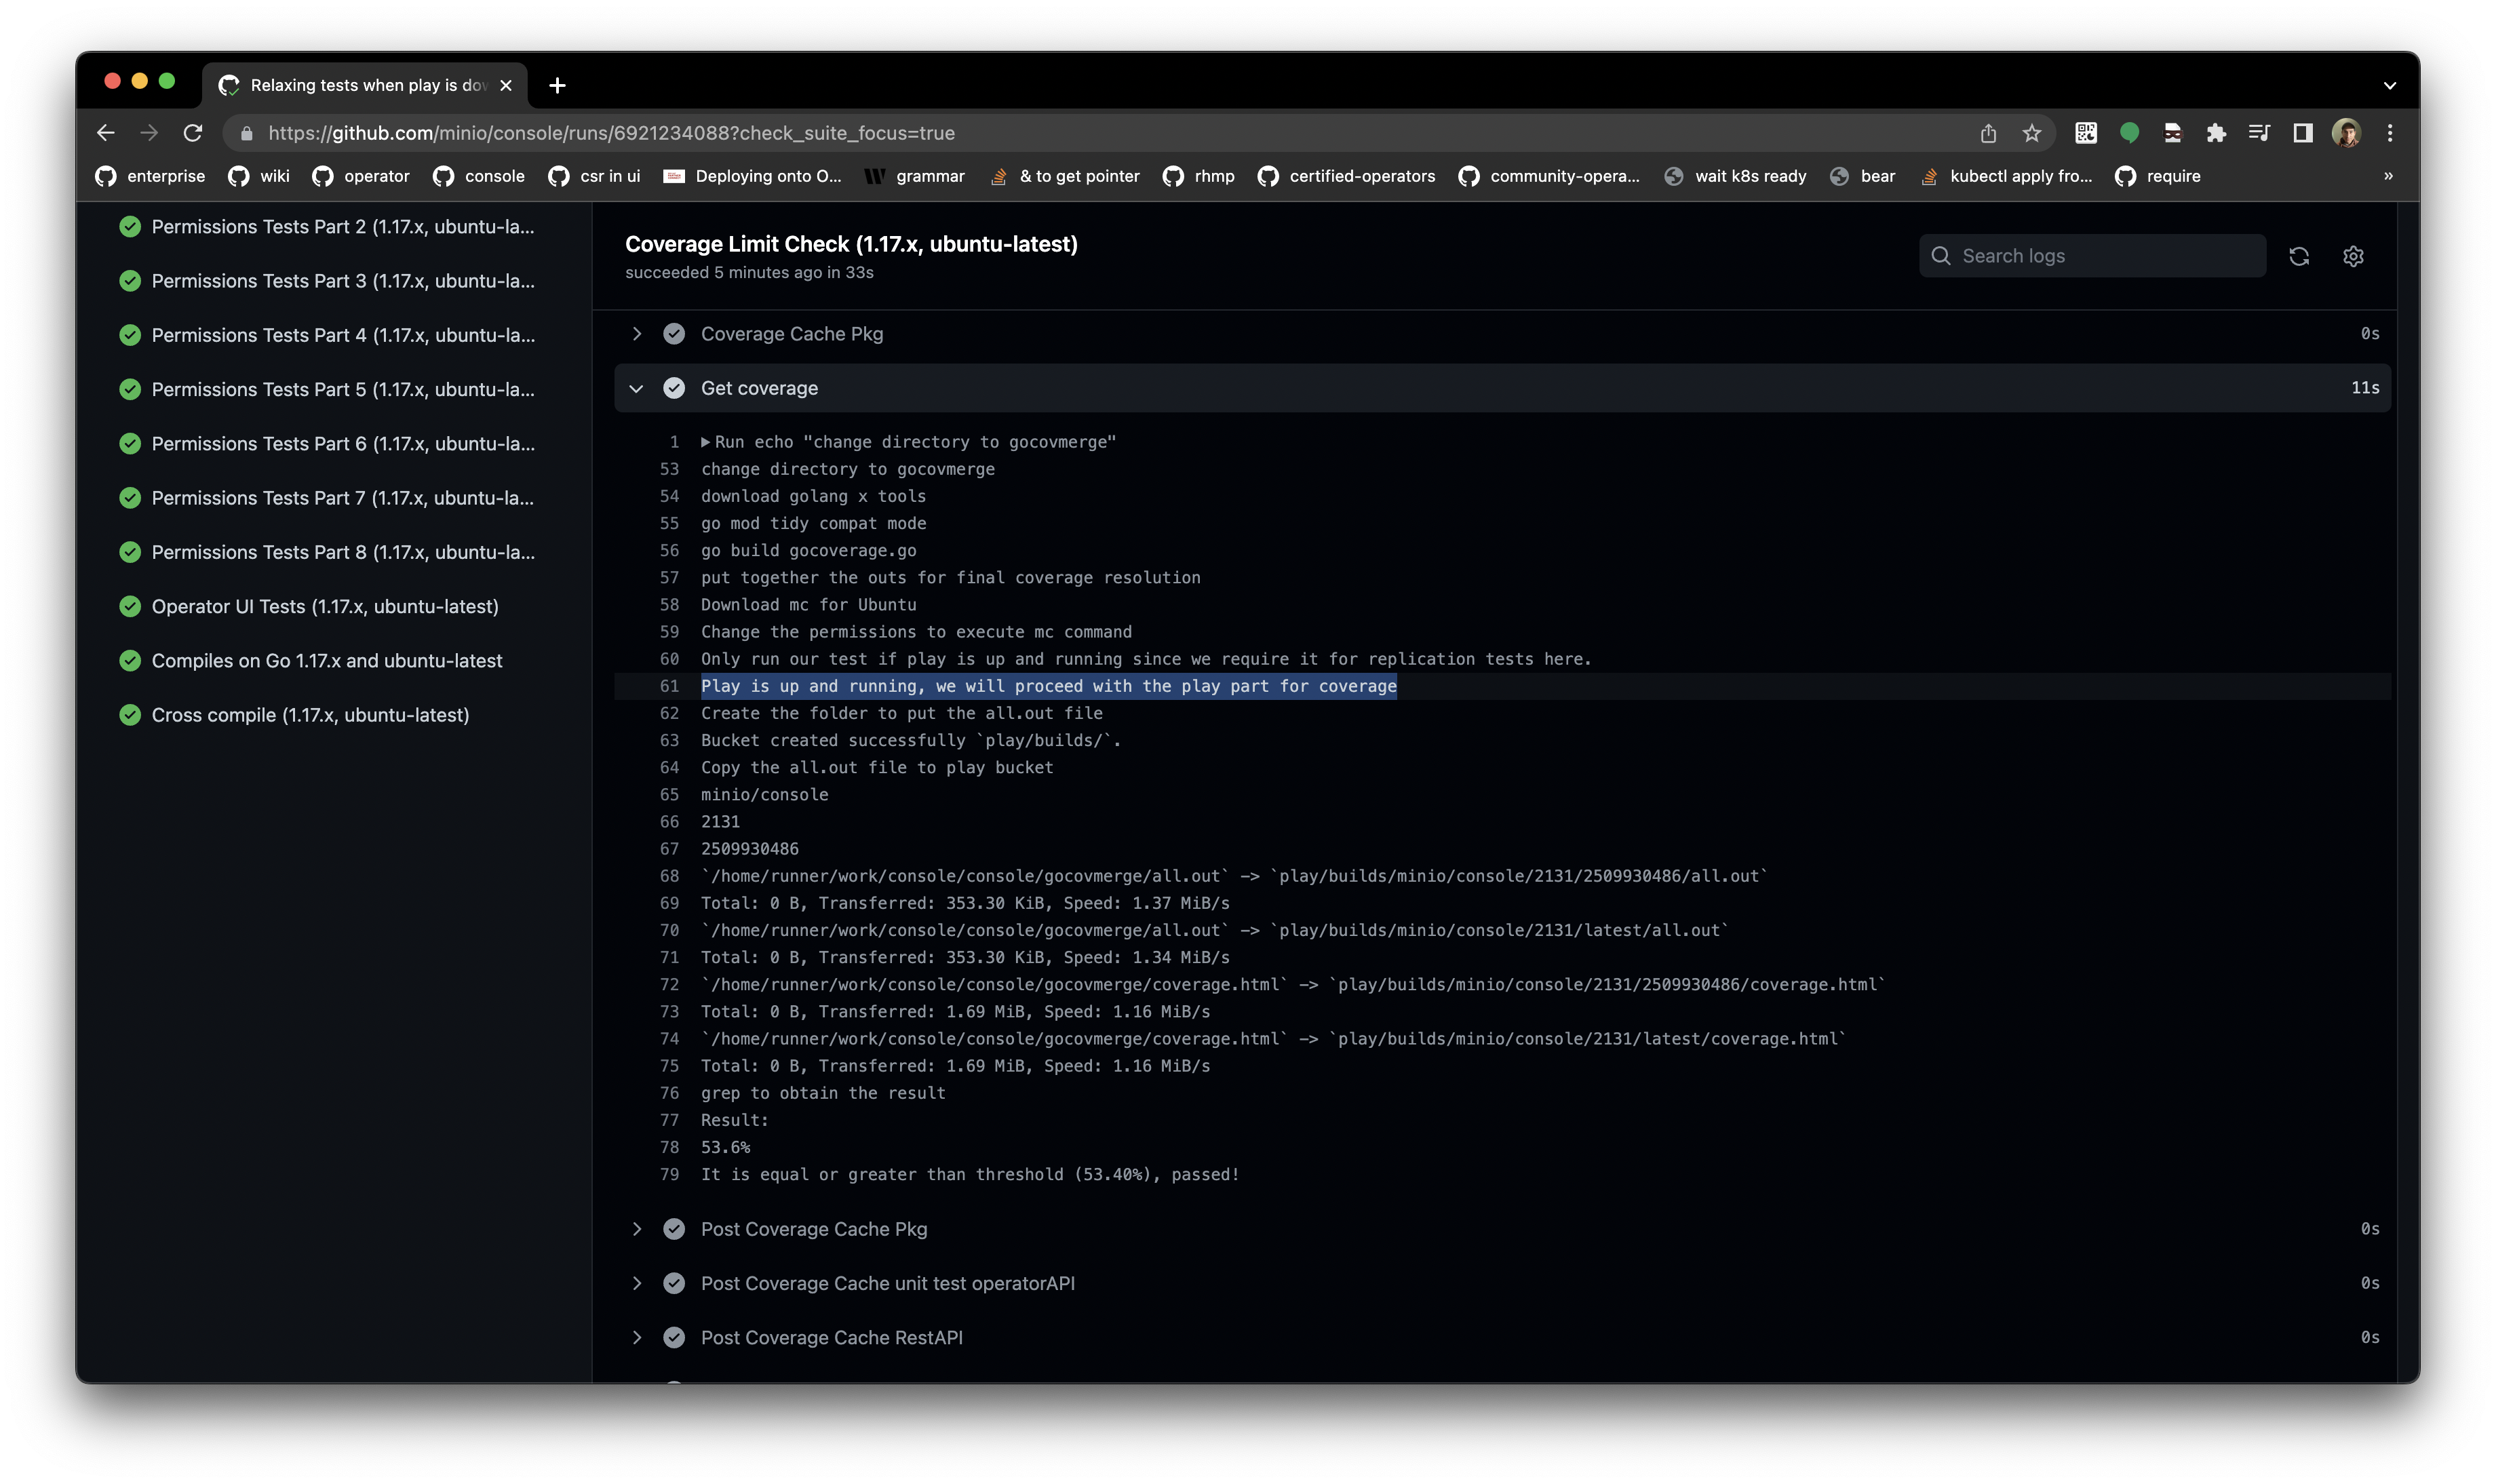The height and width of the screenshot is (1484, 2496).
Task: Open the Chrome three-dot menu
Action: click(x=2389, y=133)
